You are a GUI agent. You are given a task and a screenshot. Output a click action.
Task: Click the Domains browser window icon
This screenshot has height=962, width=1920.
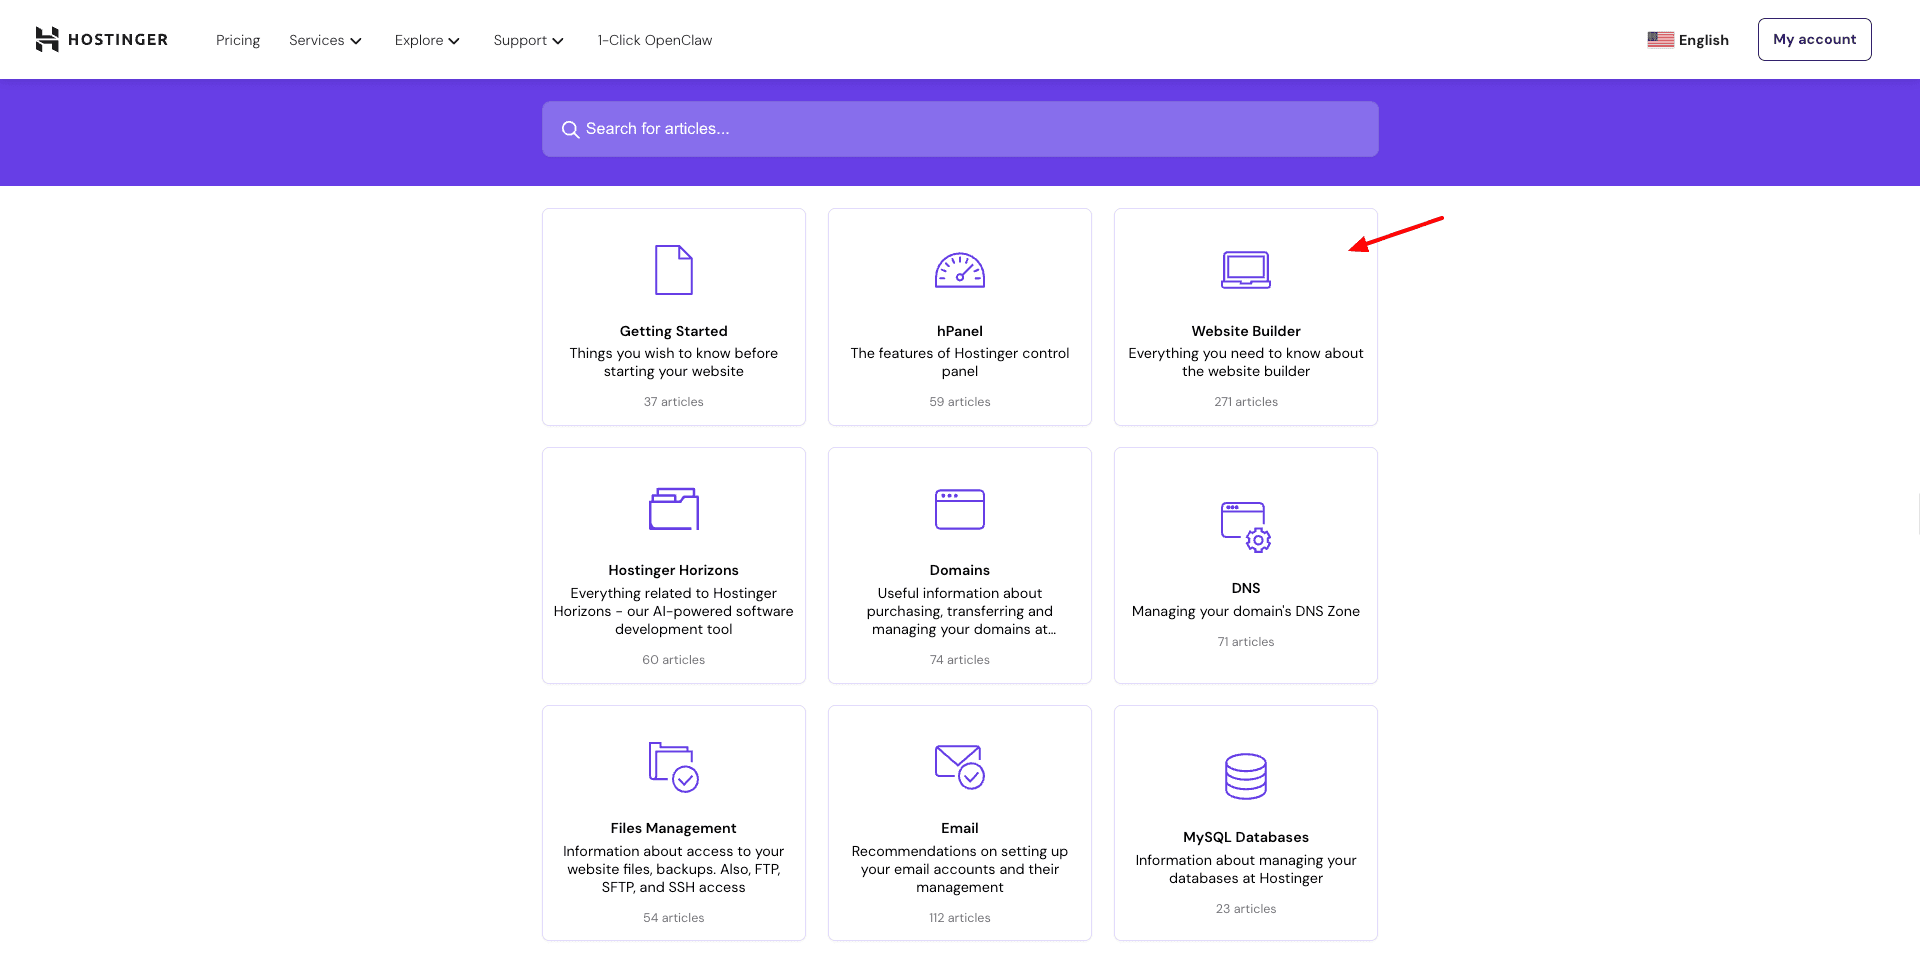(959, 509)
